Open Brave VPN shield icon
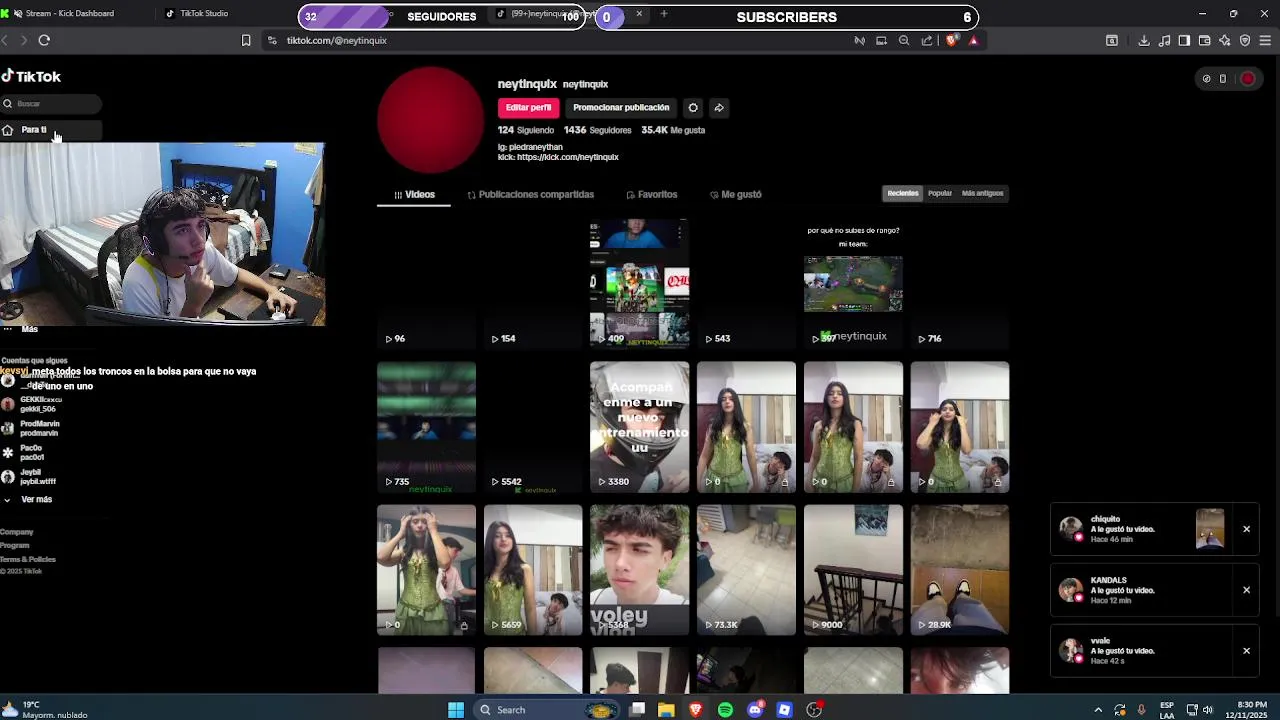The image size is (1280, 720). 1245,40
